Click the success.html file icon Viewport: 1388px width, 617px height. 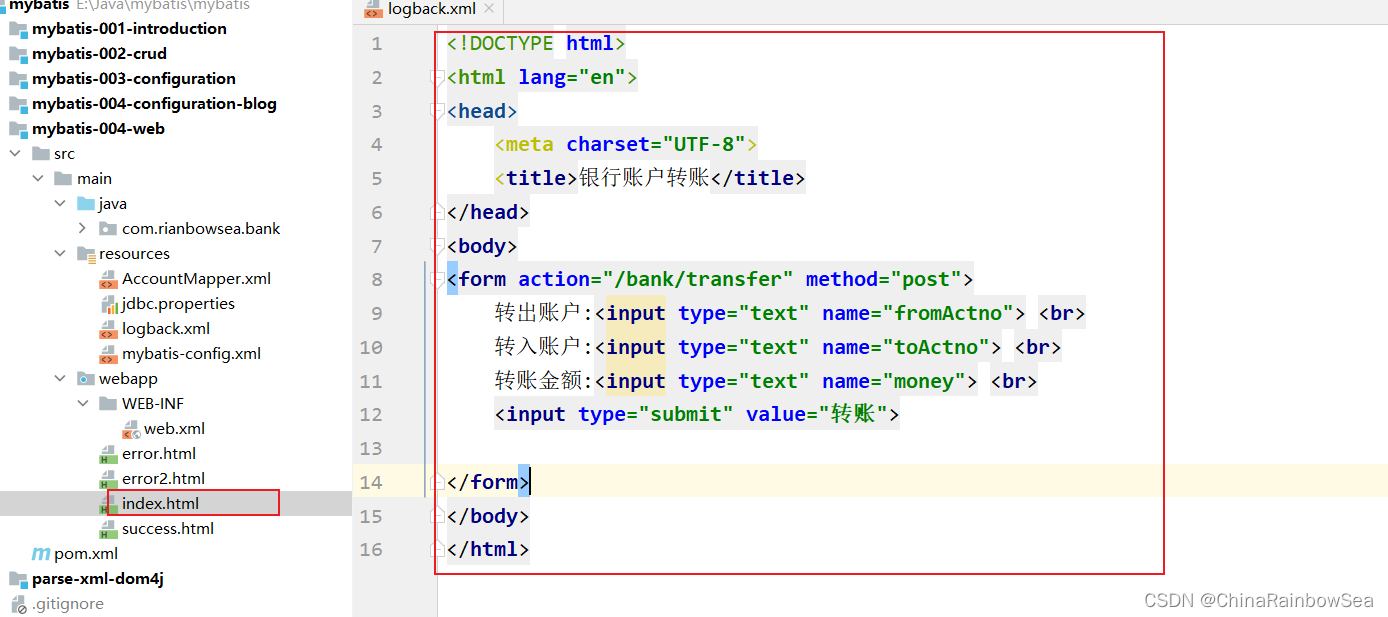click(108, 529)
